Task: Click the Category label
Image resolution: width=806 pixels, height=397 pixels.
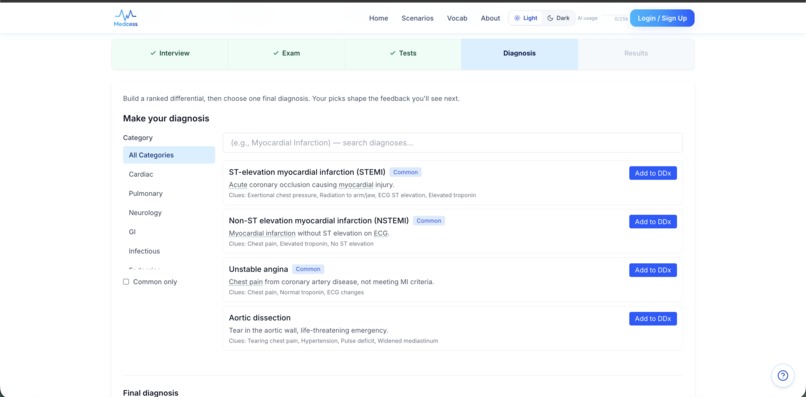Action: click(138, 138)
